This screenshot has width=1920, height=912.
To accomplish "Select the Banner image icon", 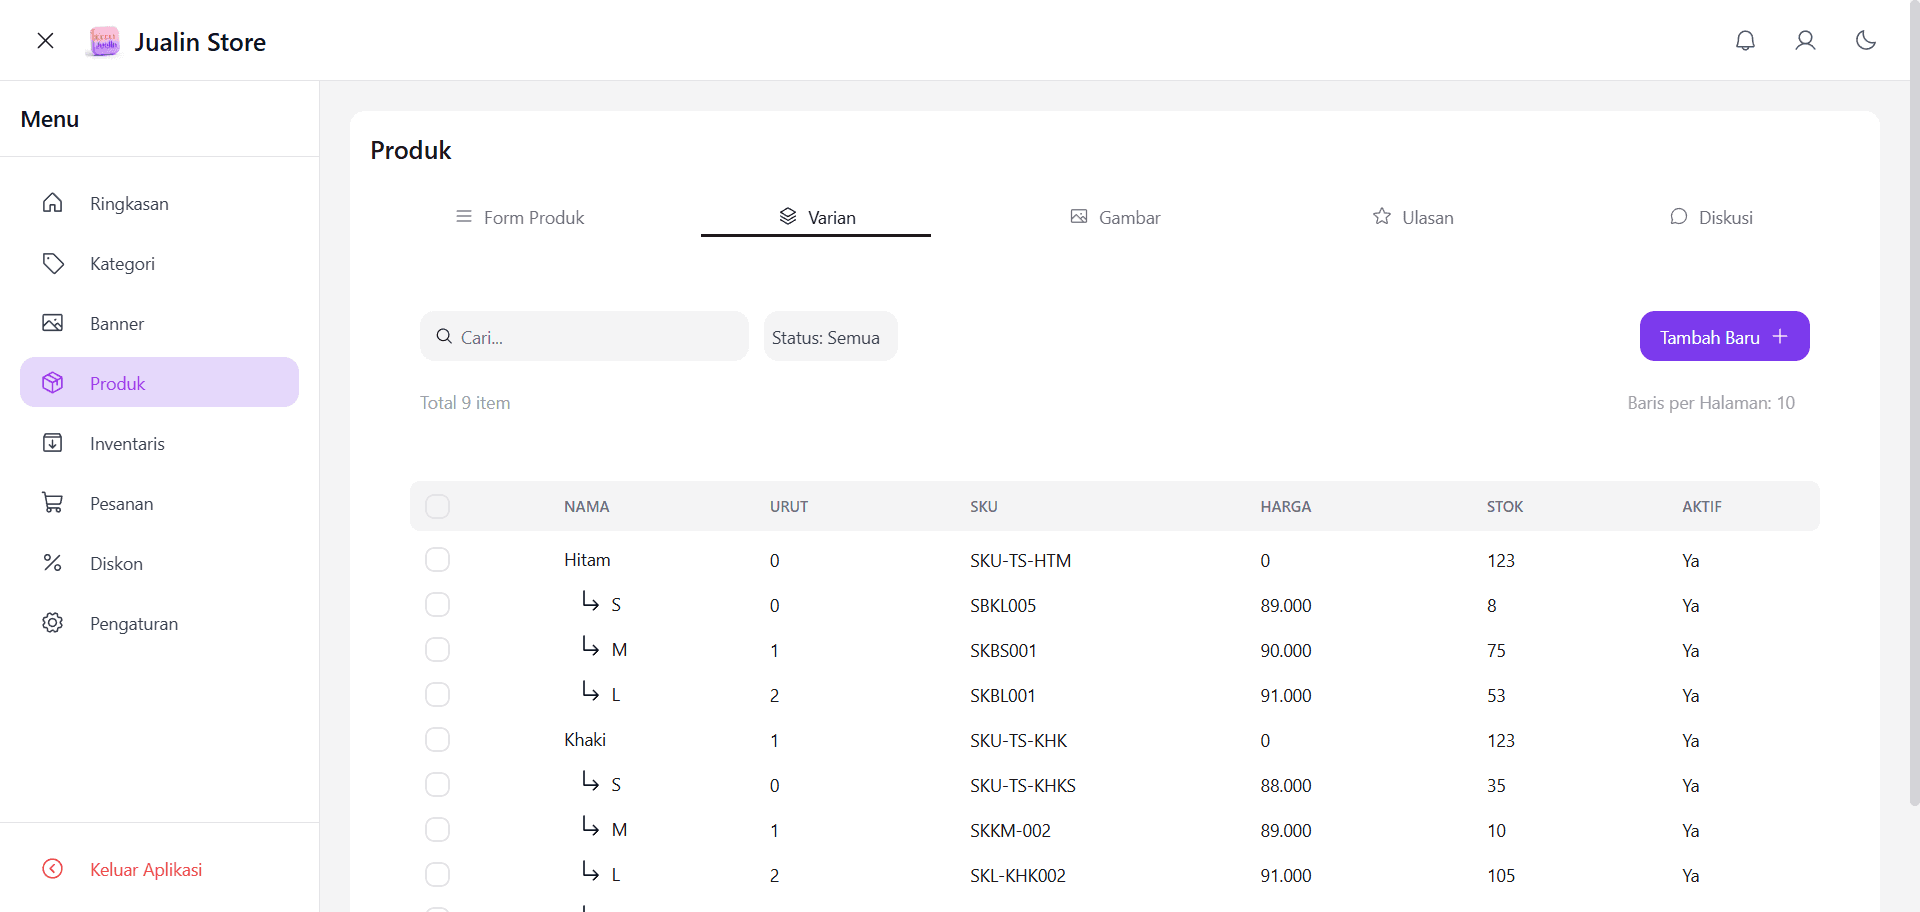I will (x=53, y=322).
